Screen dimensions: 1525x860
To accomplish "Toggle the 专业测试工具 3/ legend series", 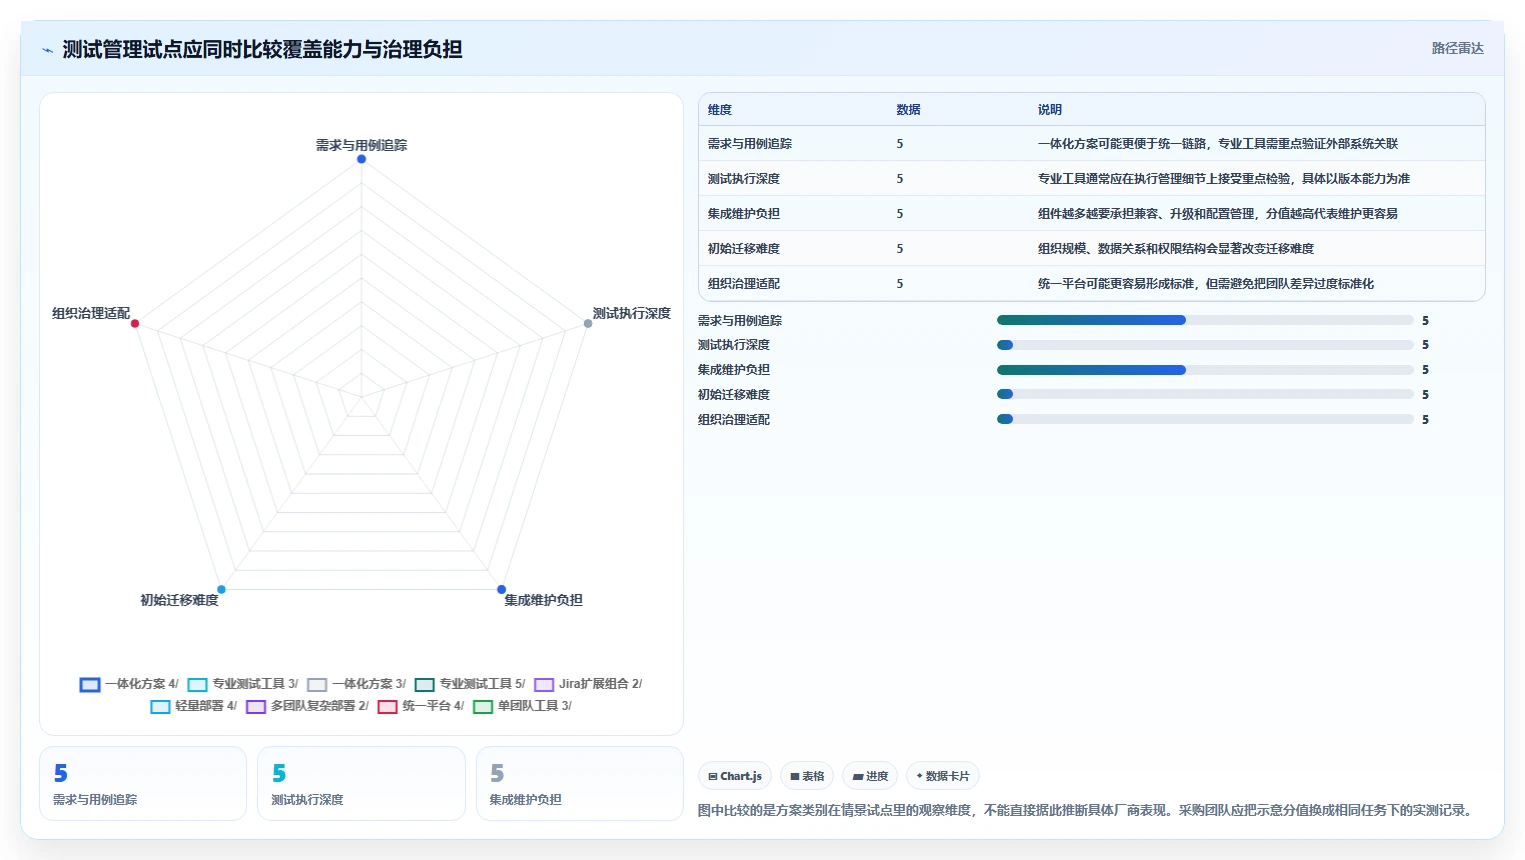I will click(x=243, y=684).
